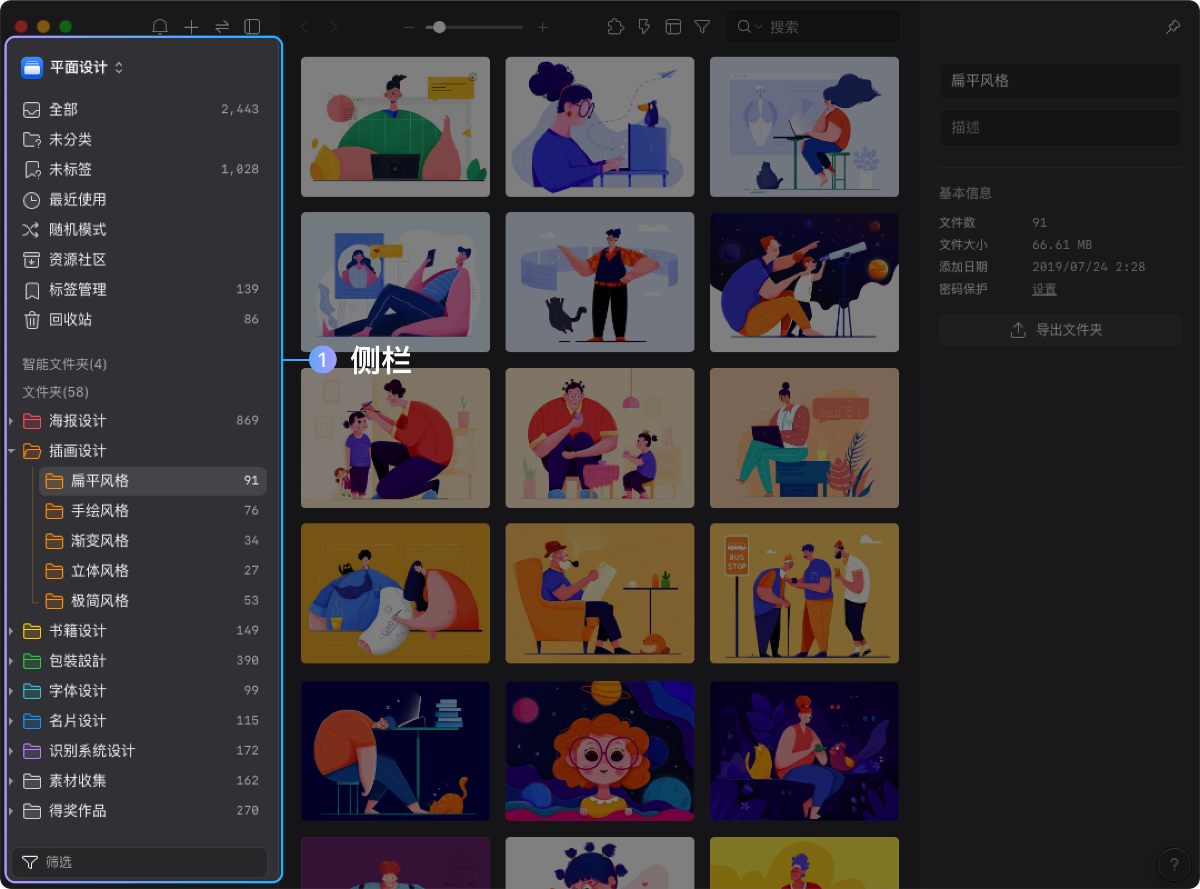The image size is (1200, 889).
Task: Click the 设置 password protection link
Action: [1044, 290]
